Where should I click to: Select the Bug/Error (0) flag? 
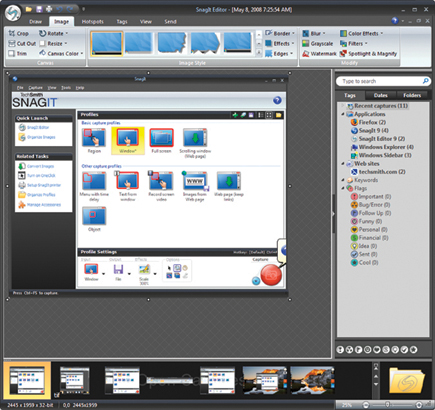point(370,205)
